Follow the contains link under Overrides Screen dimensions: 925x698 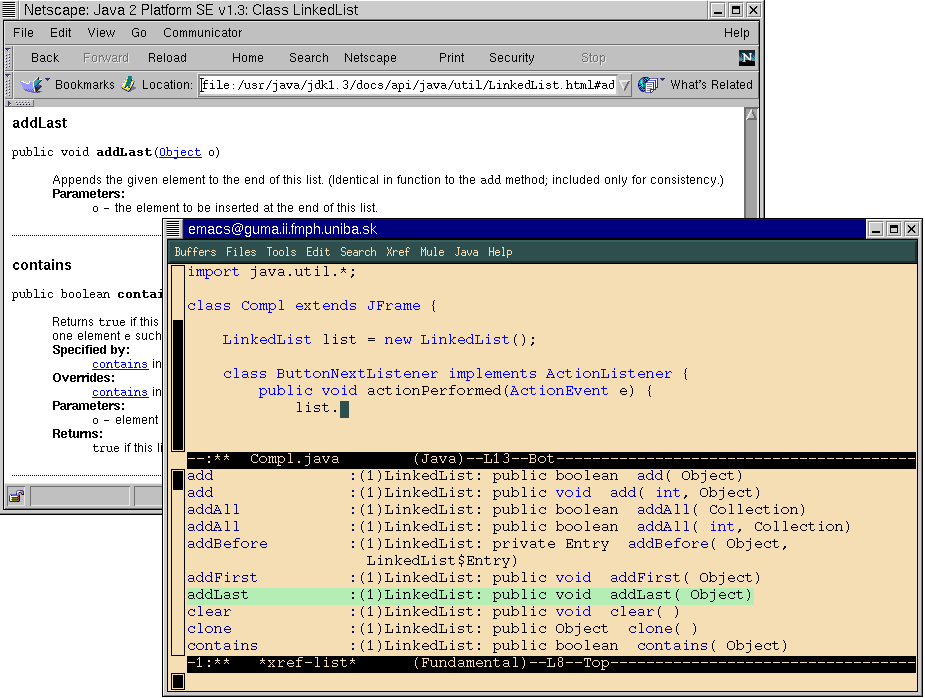click(120, 392)
